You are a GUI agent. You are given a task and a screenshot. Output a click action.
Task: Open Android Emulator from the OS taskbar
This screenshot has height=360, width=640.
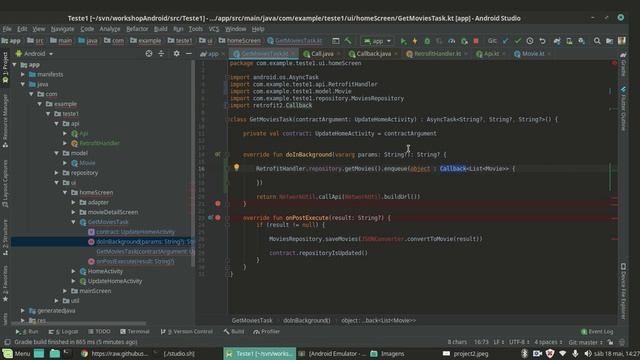coord(332,353)
